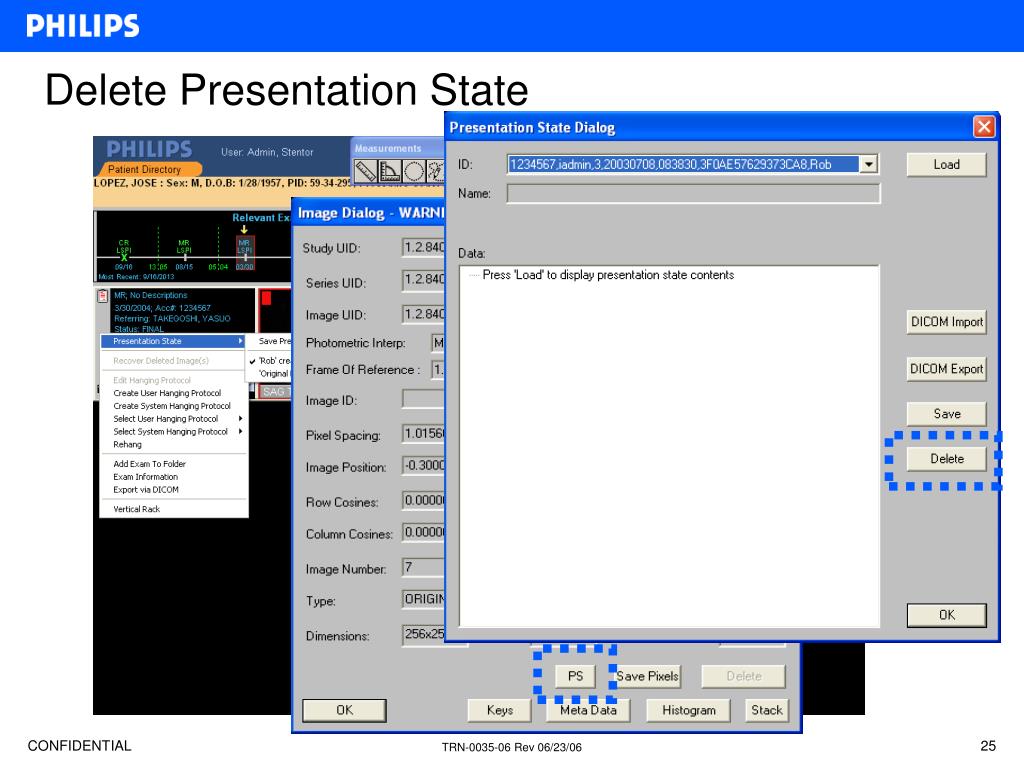Close the Presentation State Dialog window

pyautogui.click(x=984, y=127)
